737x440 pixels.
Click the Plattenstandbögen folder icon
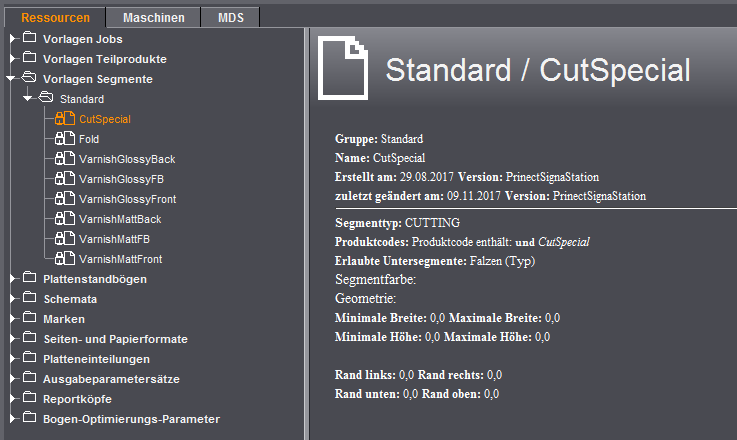tap(30, 277)
